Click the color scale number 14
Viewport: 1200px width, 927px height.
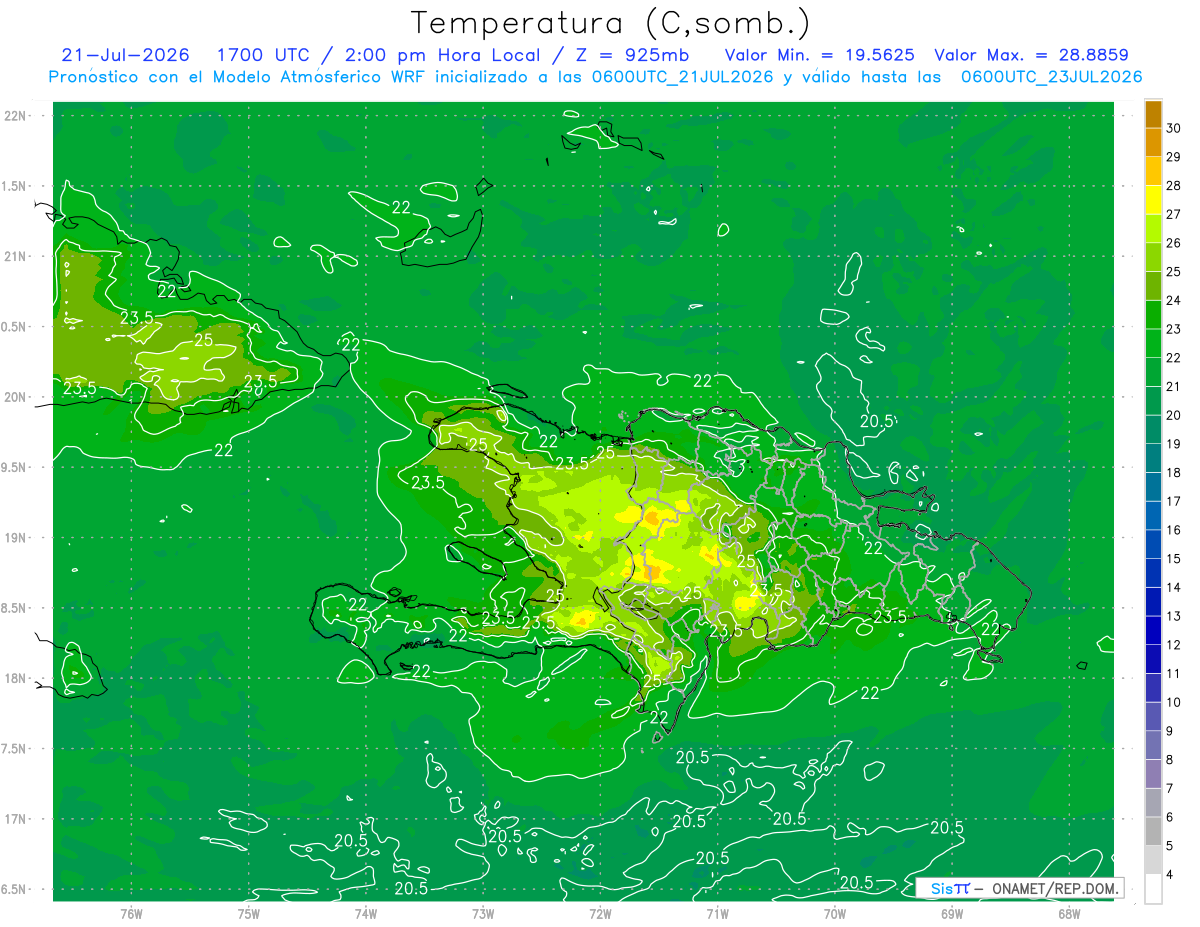tap(1174, 588)
